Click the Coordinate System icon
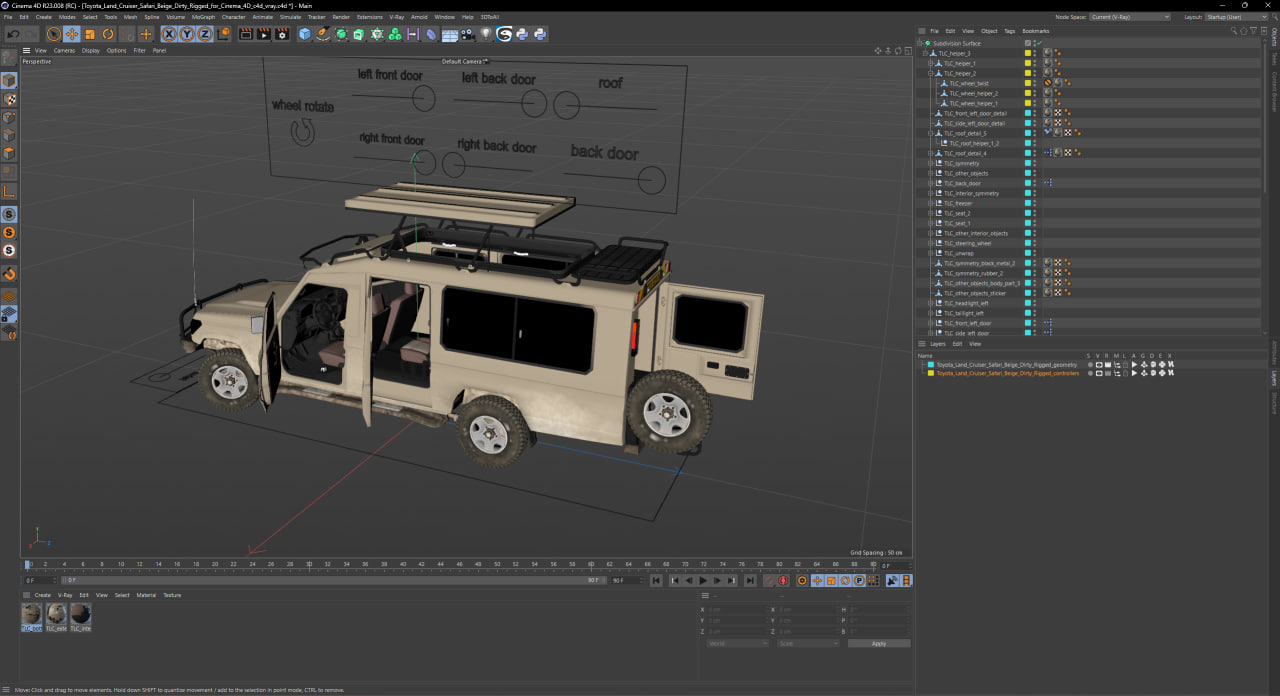 (x=223, y=34)
